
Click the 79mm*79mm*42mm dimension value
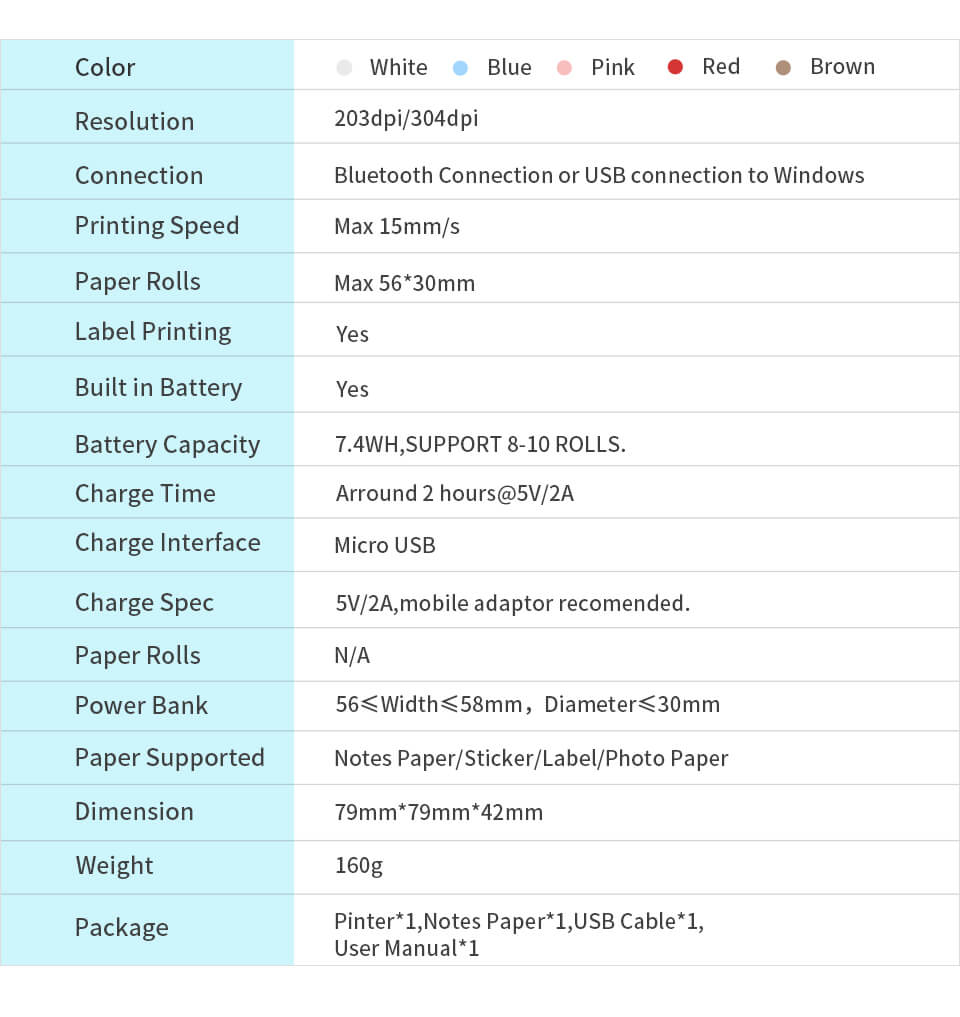click(x=439, y=812)
